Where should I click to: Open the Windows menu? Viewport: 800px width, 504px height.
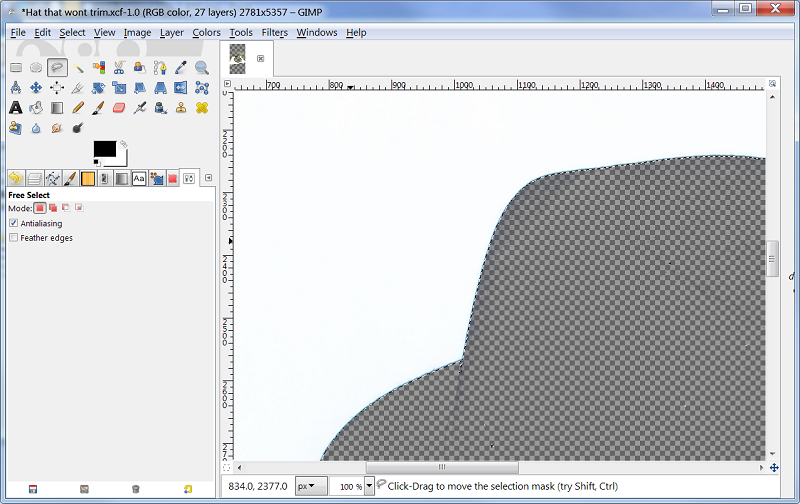[317, 32]
